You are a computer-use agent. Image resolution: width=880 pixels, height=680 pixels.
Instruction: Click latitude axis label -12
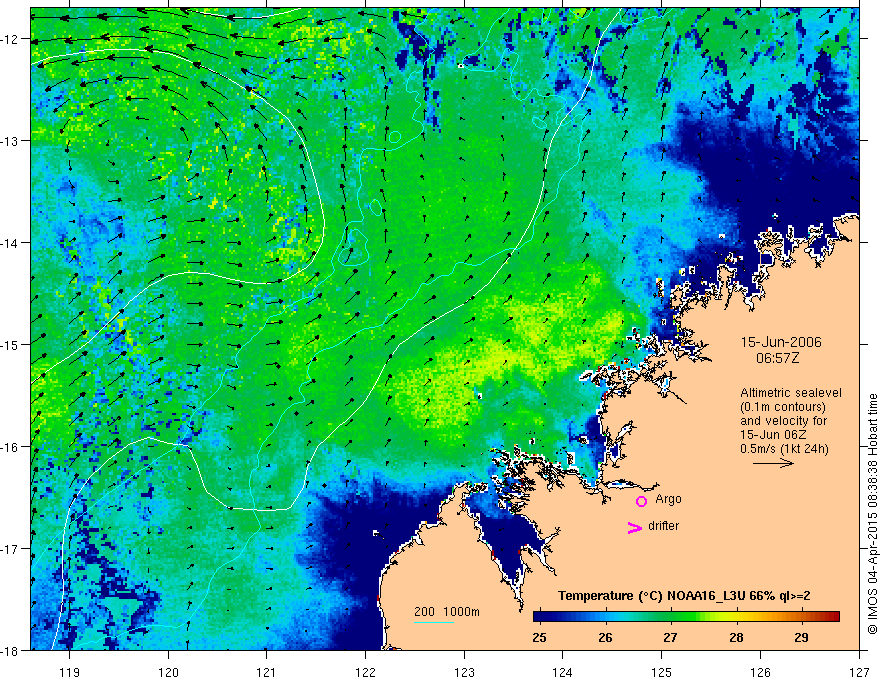[10, 39]
